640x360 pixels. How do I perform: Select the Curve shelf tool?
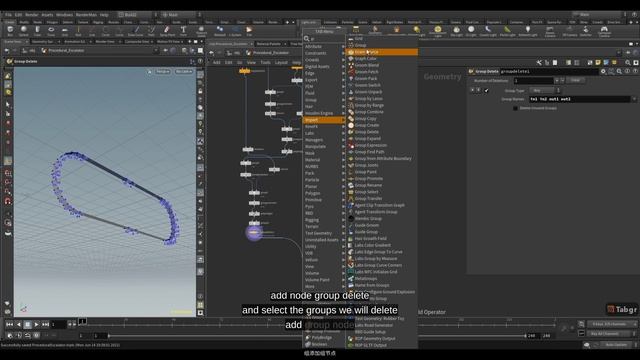tap(119, 31)
